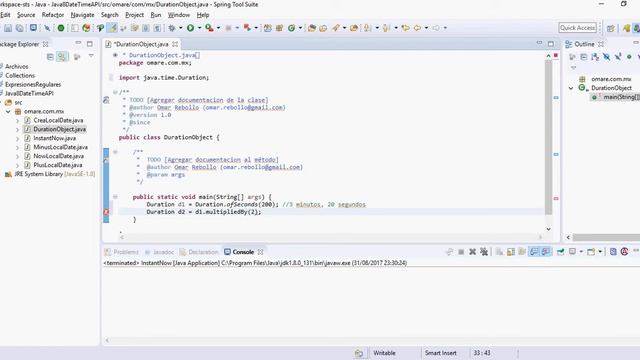Open the Run button dropdown arrow
Screen dimensions: 640x360
pyautogui.click(x=199, y=28)
